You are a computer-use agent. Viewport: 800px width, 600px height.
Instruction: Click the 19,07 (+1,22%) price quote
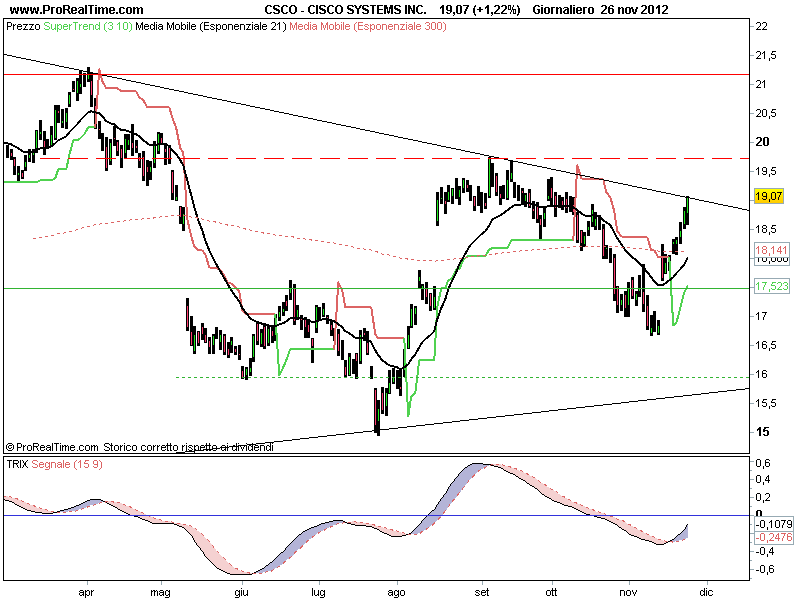[480, 9]
